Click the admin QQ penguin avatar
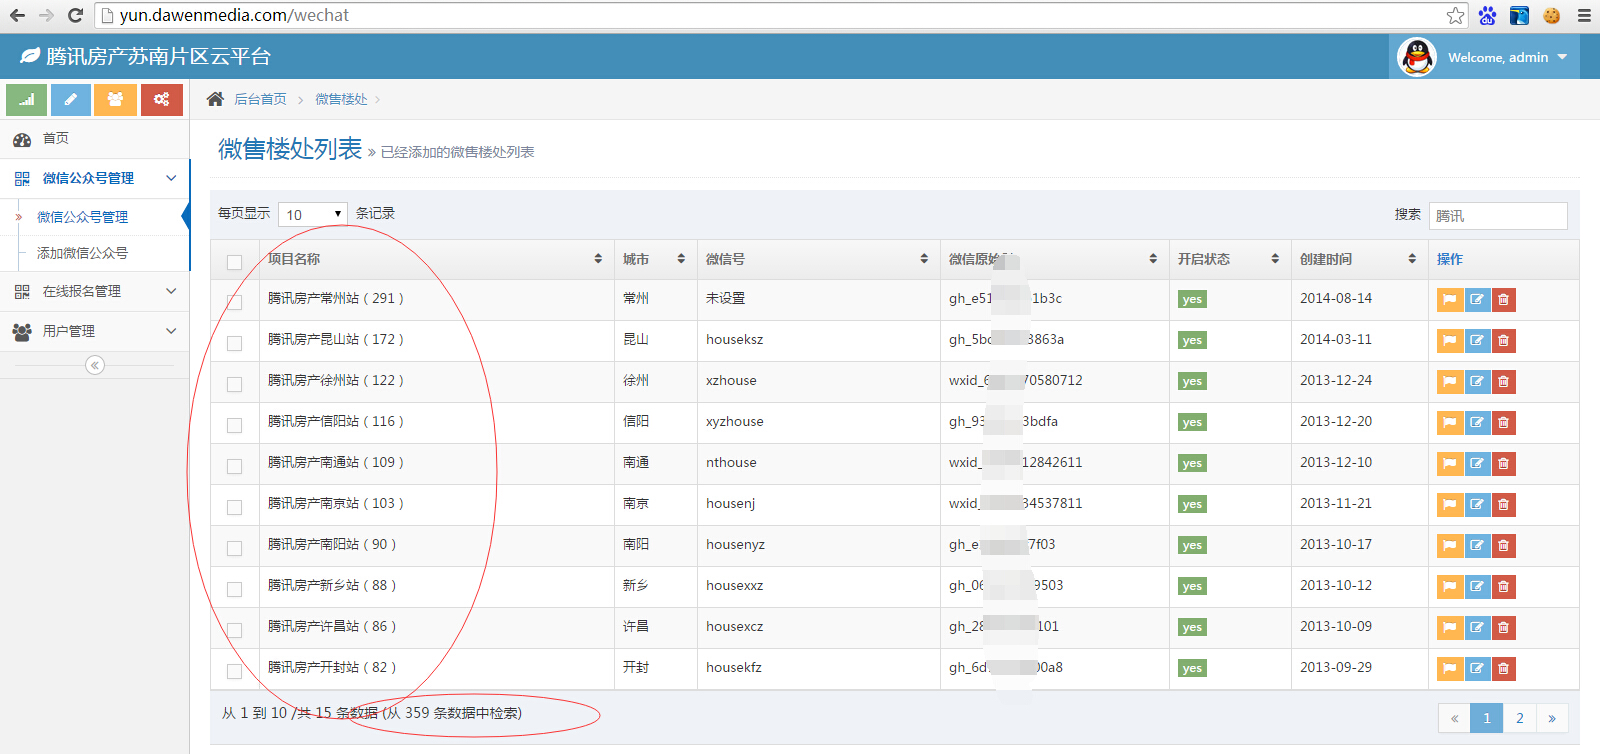The image size is (1600, 754). (x=1417, y=57)
